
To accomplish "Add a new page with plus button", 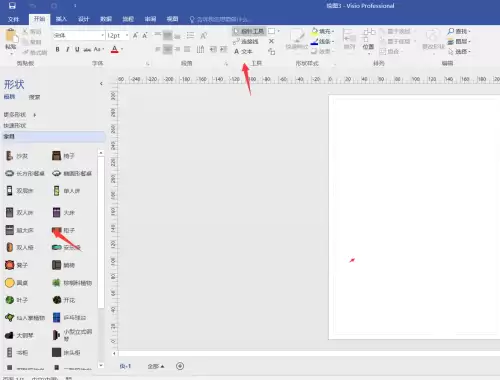I will [x=180, y=366].
